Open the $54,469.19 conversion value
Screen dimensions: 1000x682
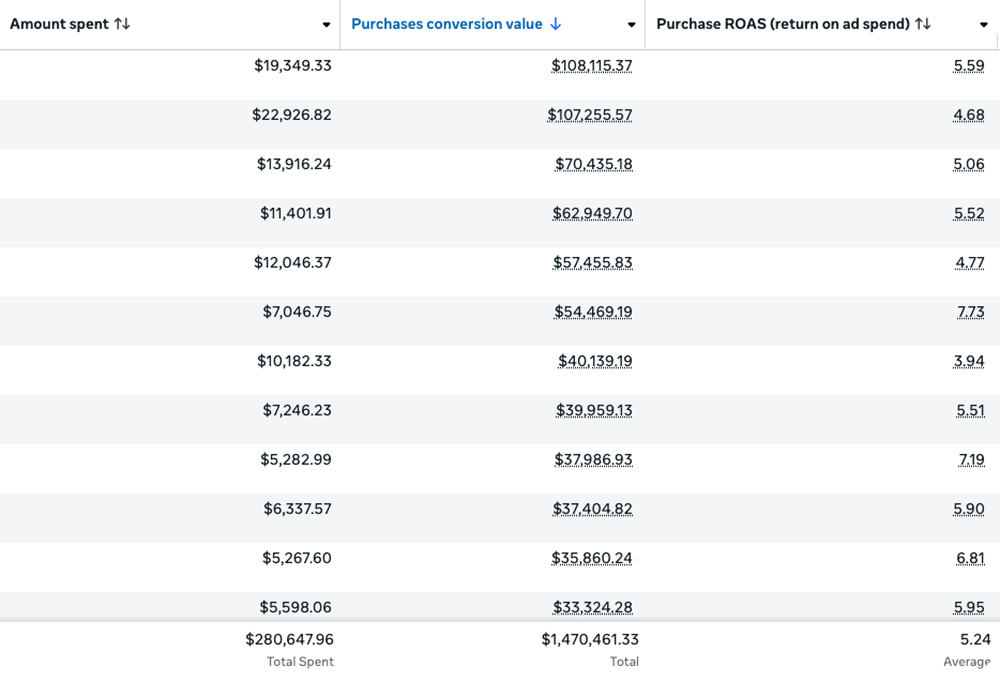593,312
